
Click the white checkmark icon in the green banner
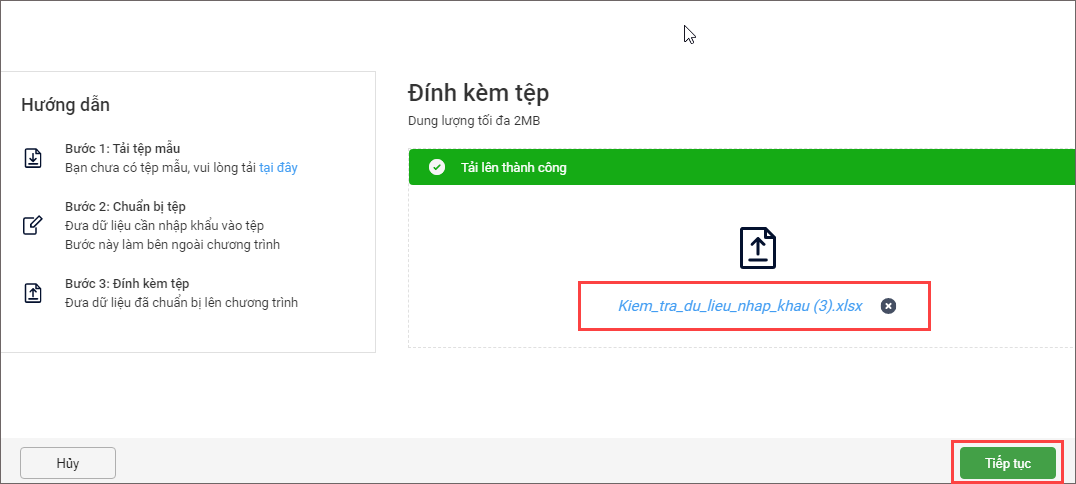pyautogui.click(x=437, y=168)
